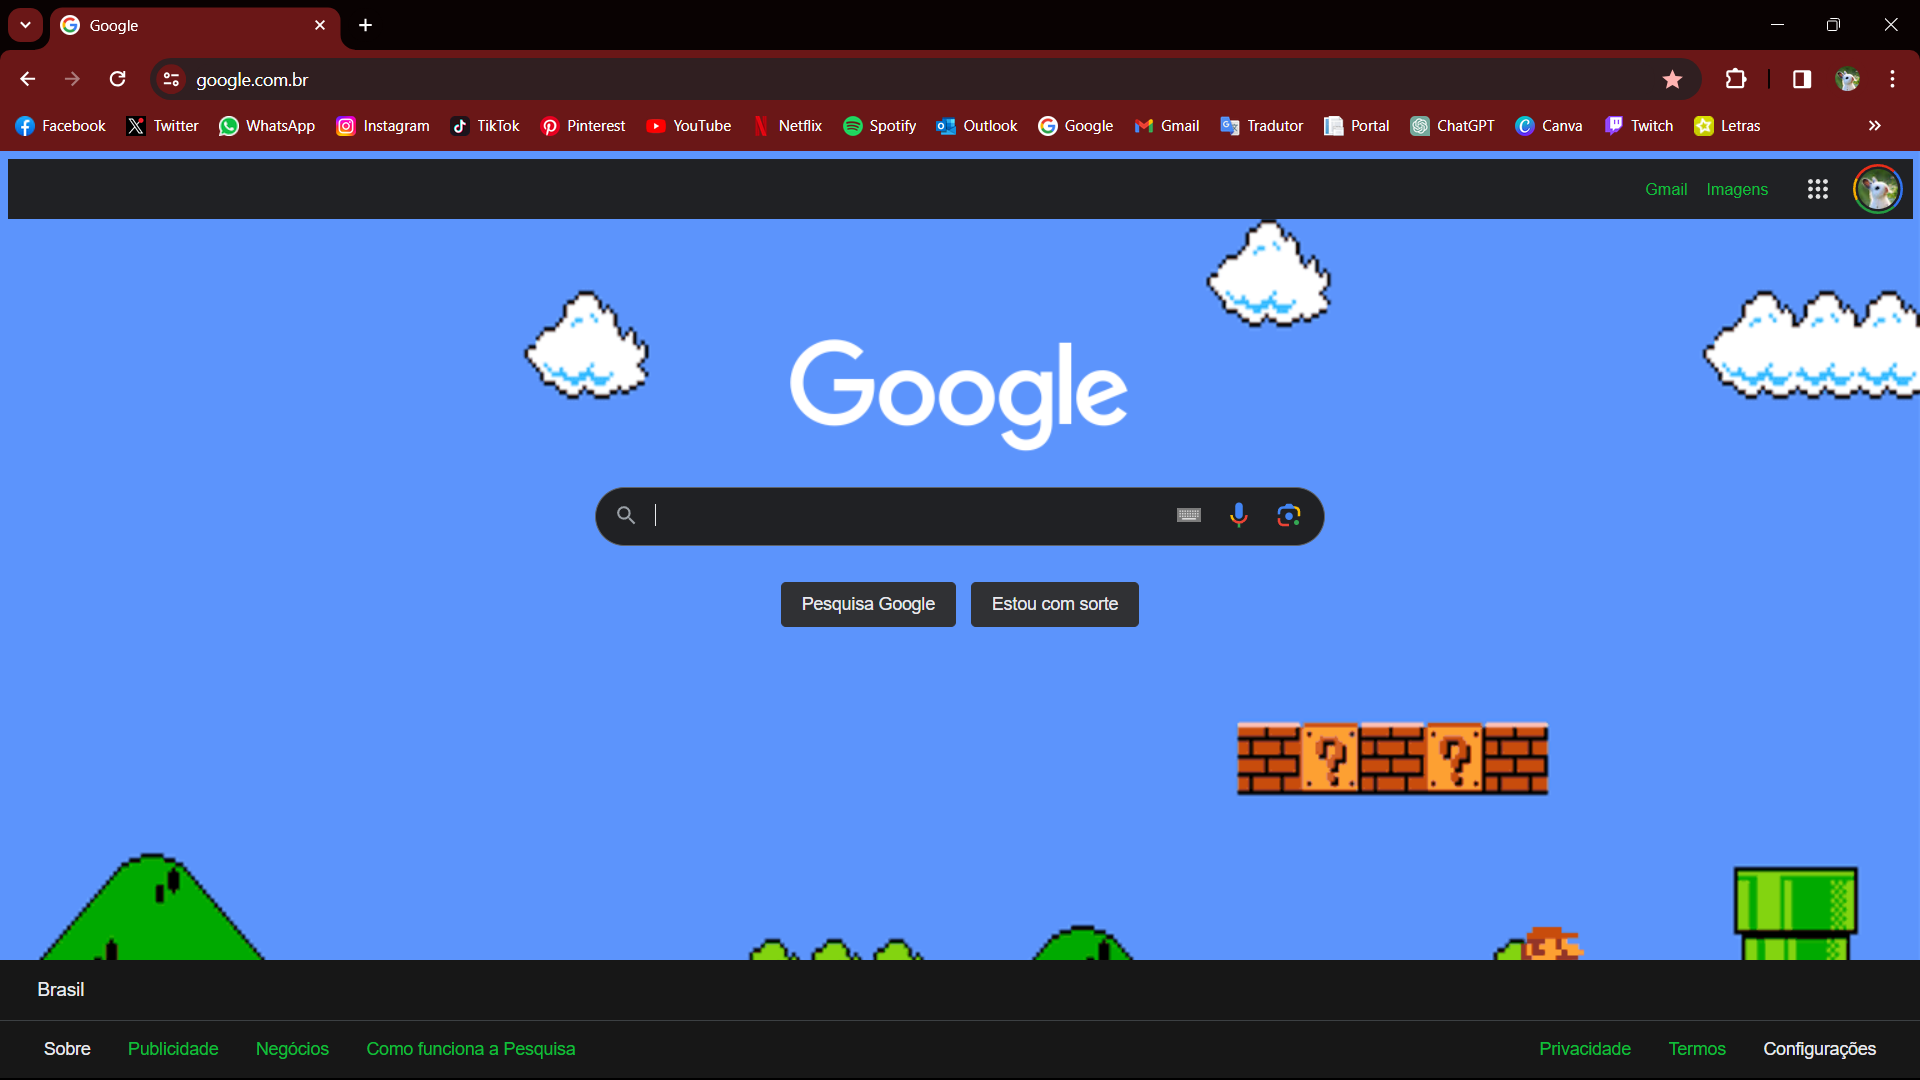Open the Twitch bookmark
This screenshot has width=1920, height=1080.
[1638, 126]
